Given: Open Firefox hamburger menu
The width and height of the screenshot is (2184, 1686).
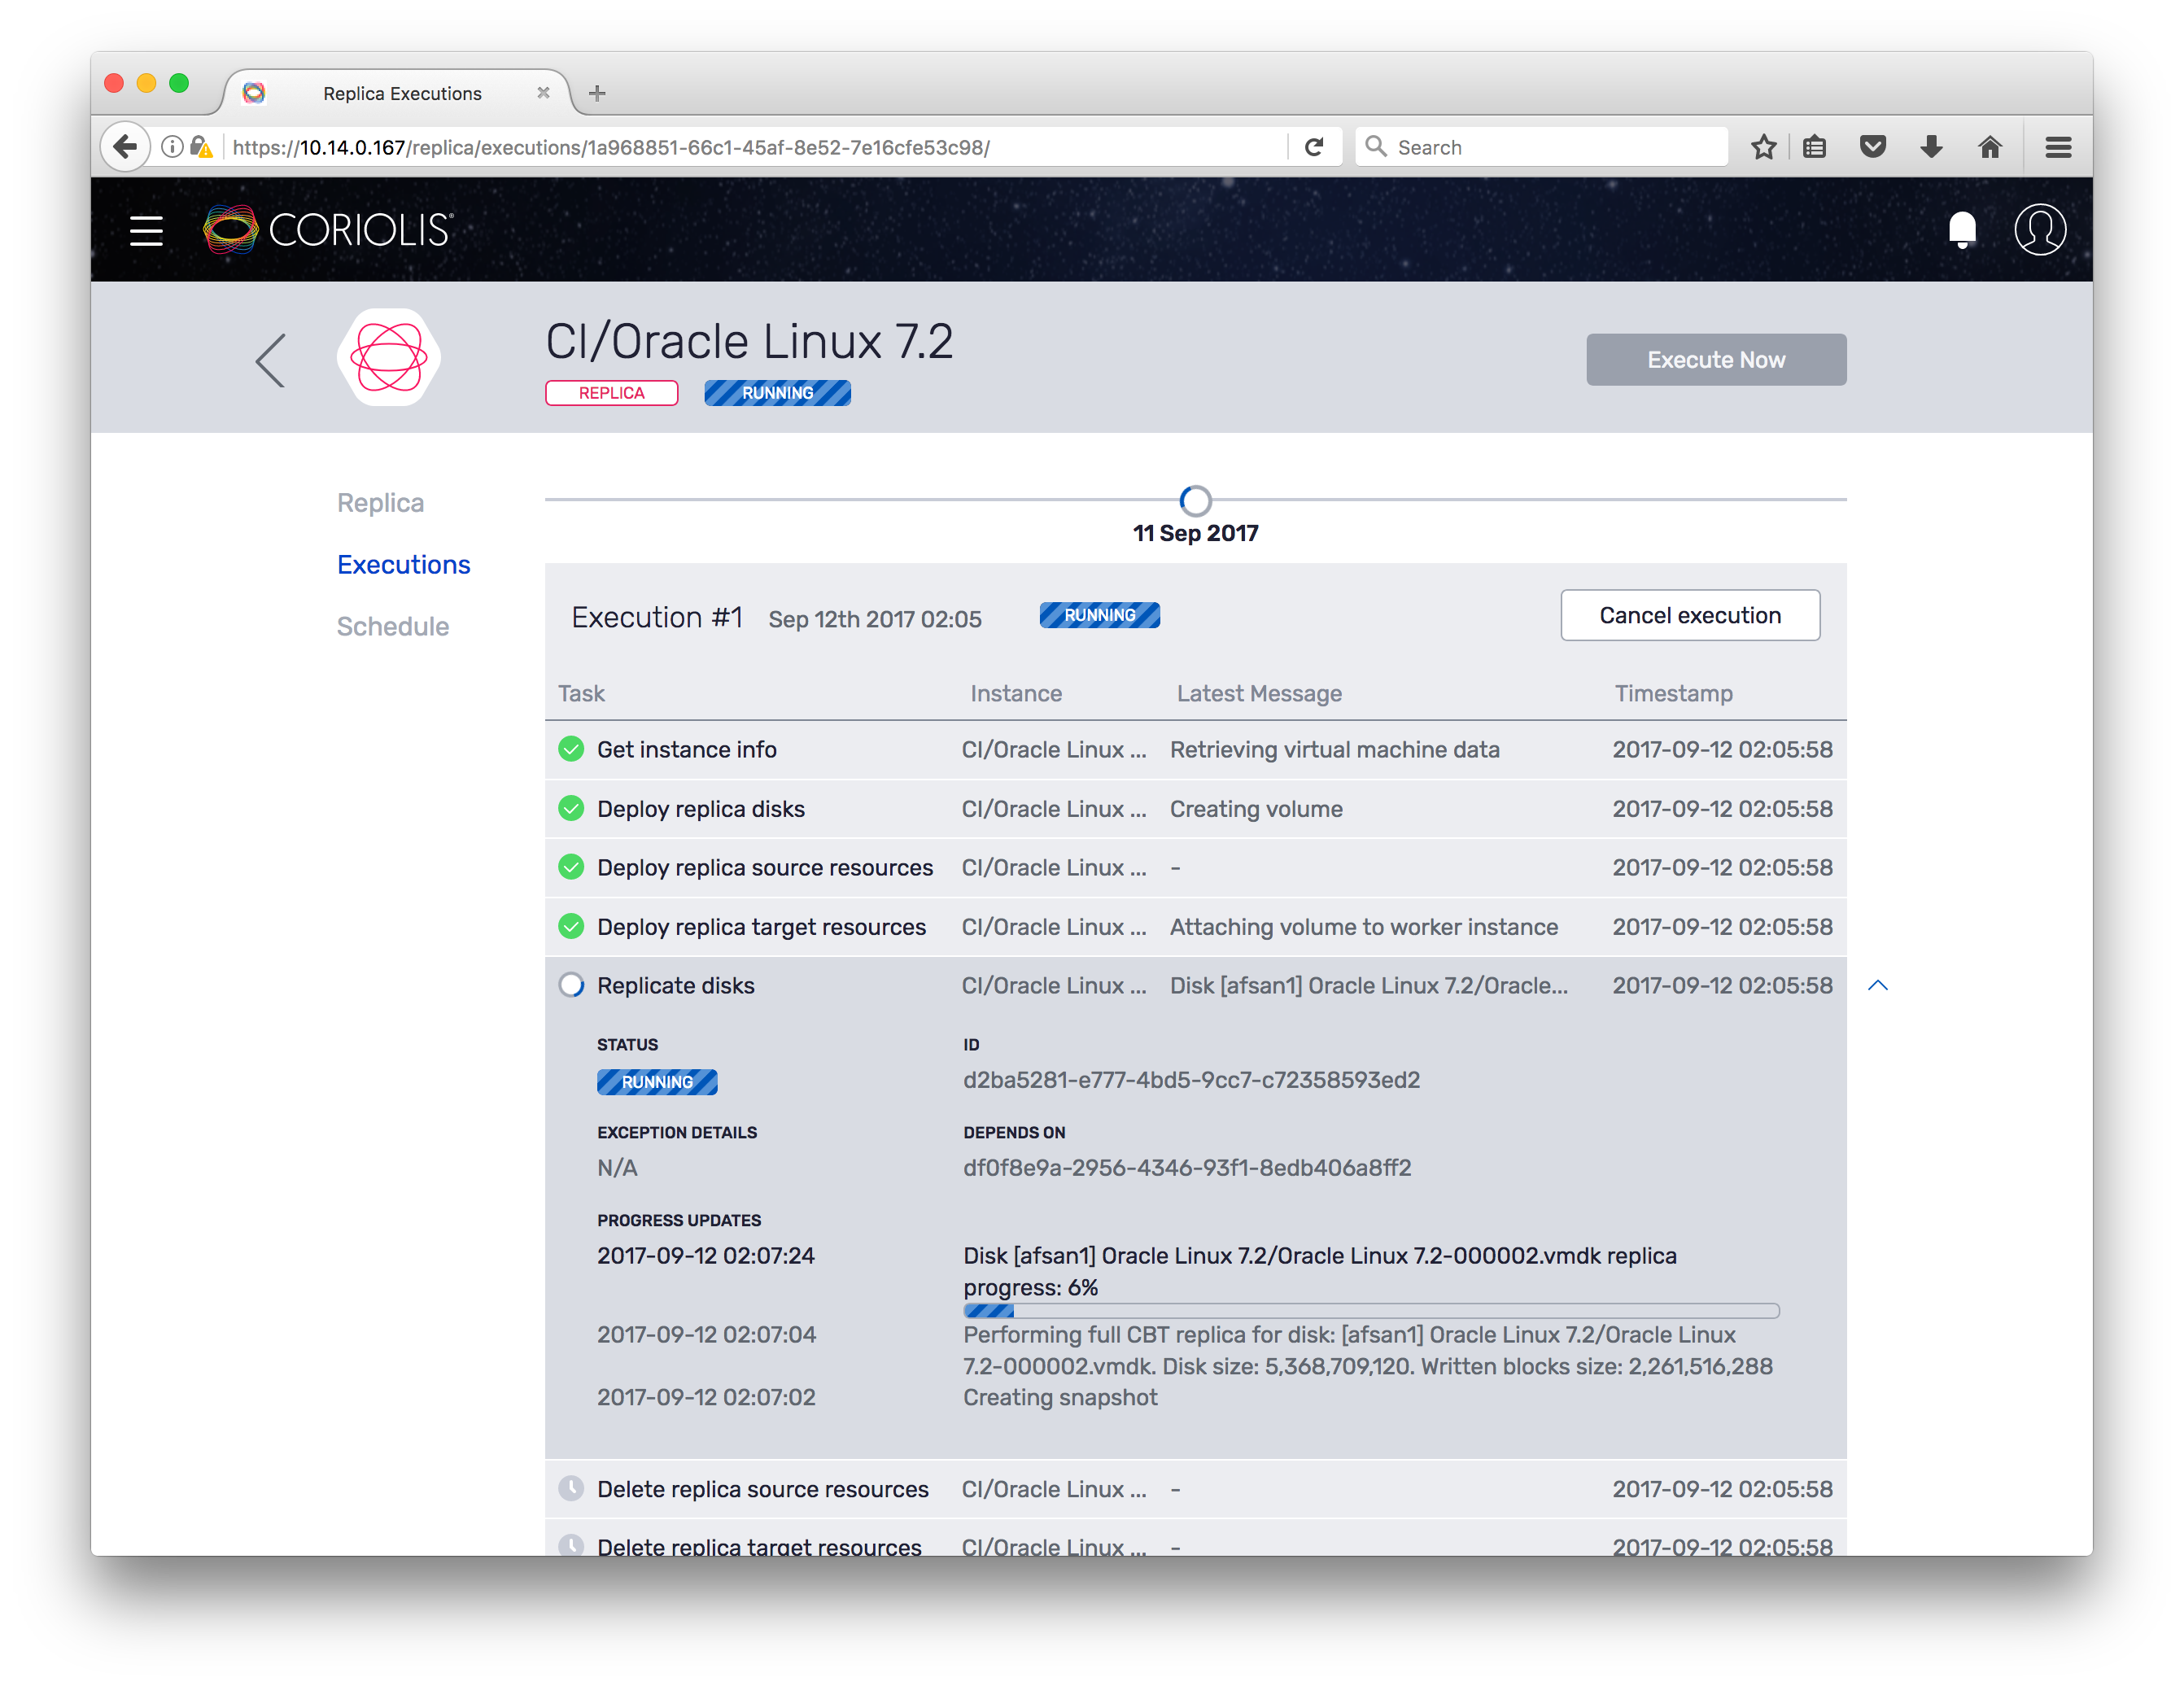Looking at the screenshot, I should coord(2057,147).
